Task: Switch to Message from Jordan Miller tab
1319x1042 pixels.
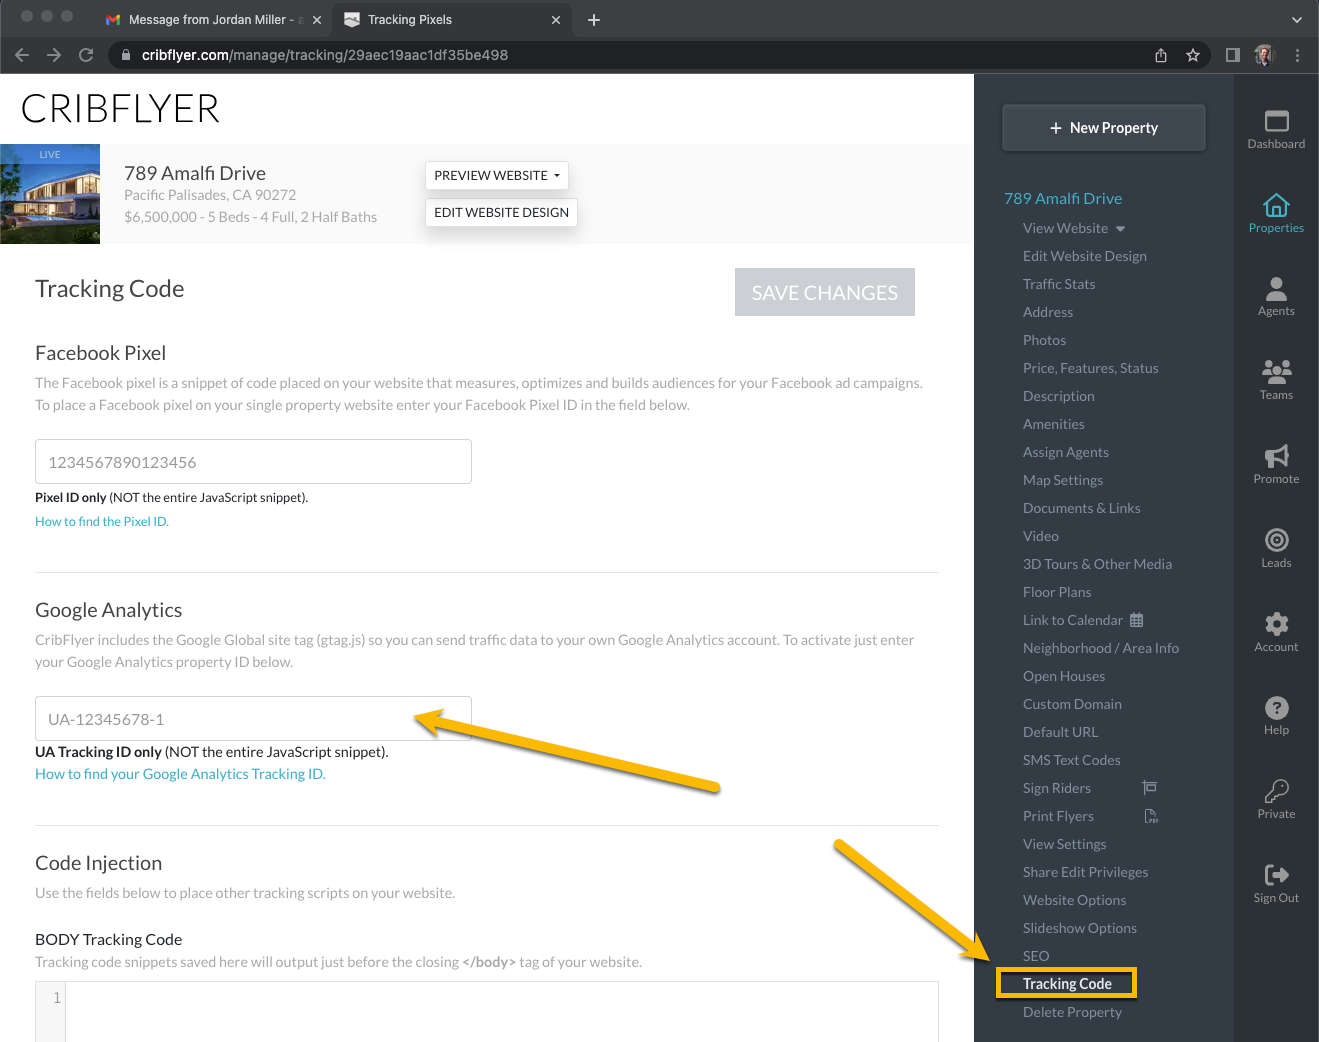Action: (213, 20)
